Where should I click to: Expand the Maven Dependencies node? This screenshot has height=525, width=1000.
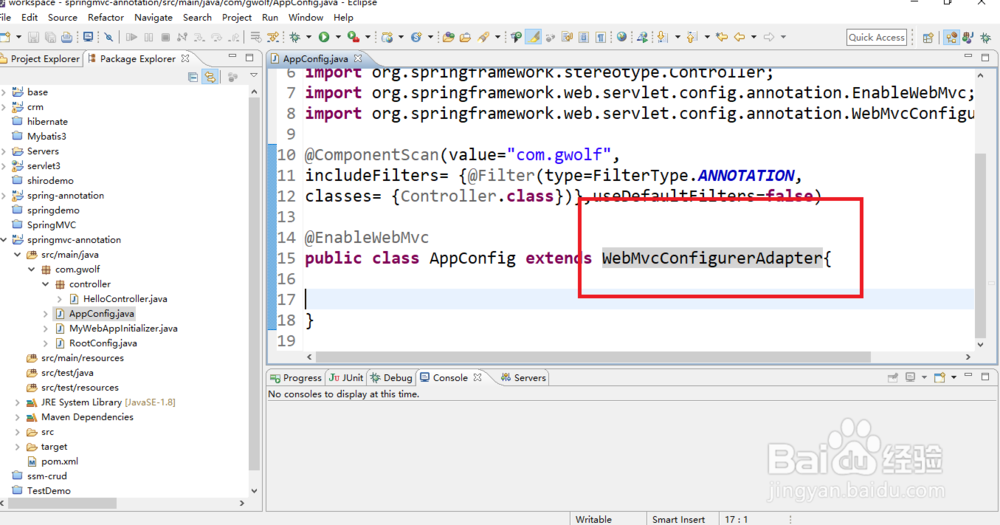tap(17, 417)
